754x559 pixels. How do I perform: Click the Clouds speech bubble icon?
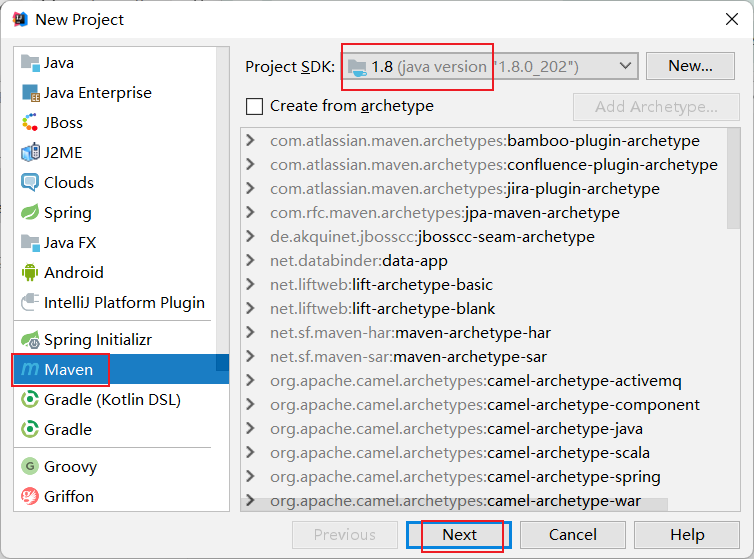click(30, 182)
